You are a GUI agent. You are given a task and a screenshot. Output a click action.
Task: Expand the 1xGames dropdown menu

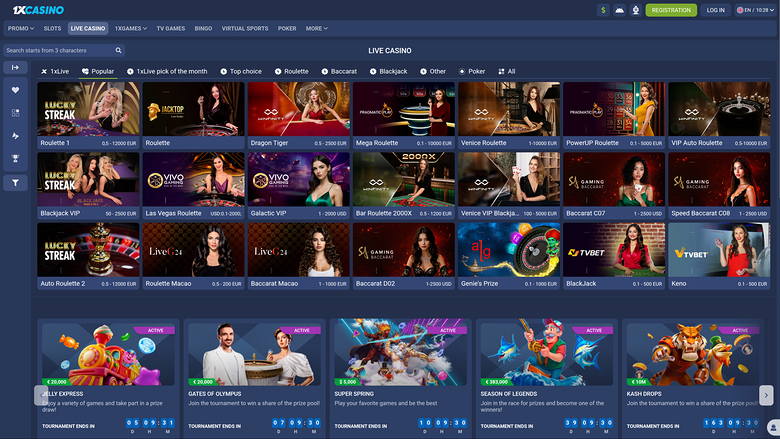131,28
